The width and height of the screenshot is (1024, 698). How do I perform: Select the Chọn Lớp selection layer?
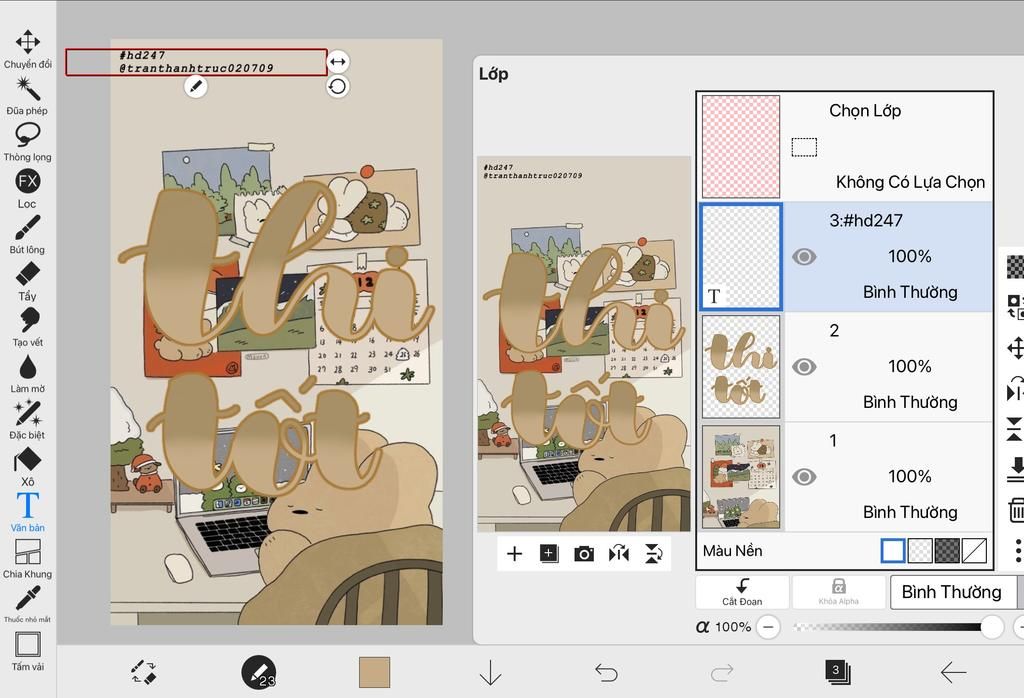pyautogui.click(x=845, y=146)
